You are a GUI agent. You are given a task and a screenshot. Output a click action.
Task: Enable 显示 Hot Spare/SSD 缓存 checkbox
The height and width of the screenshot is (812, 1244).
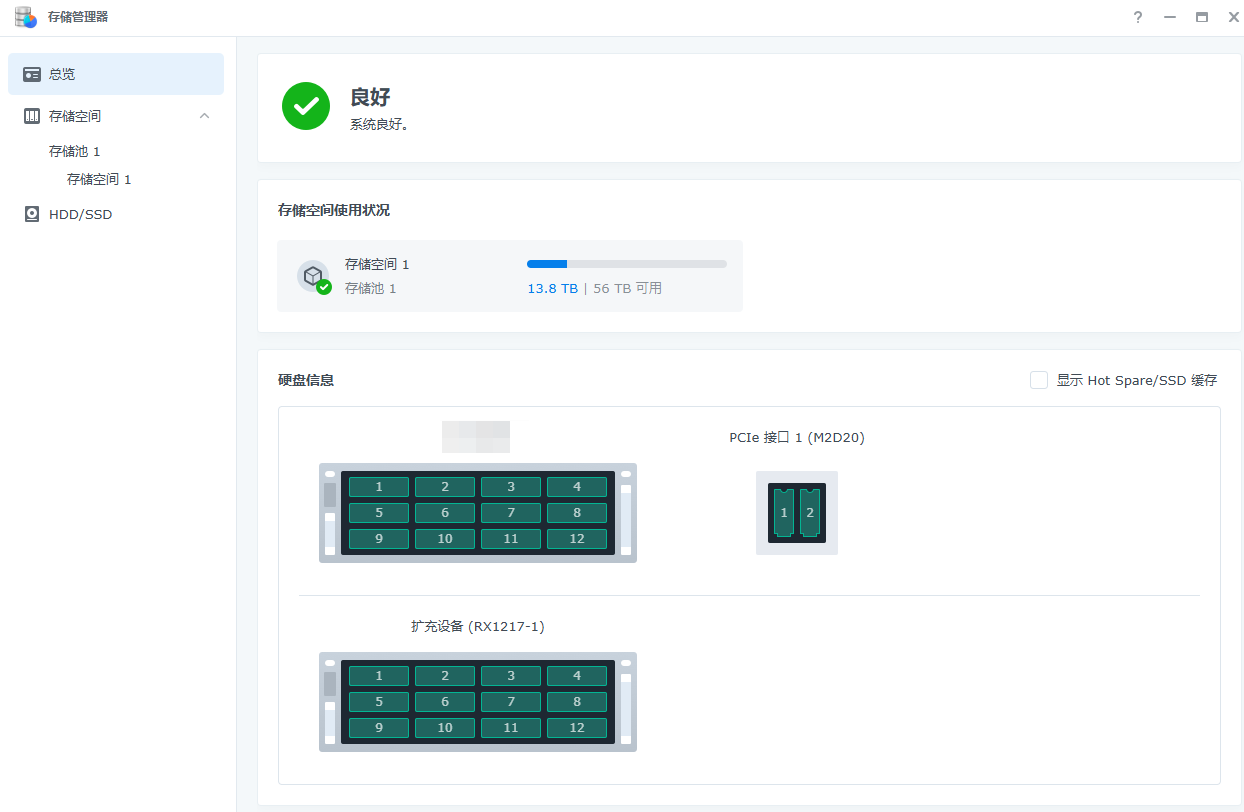click(x=1039, y=380)
